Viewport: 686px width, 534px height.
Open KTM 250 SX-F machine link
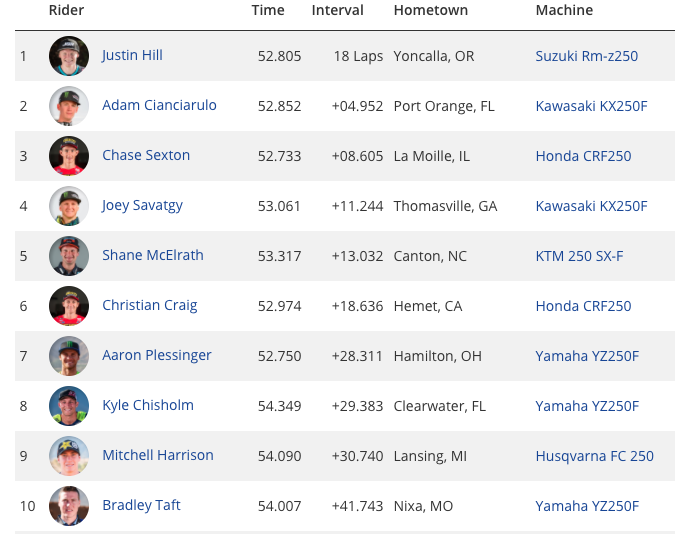(x=579, y=256)
